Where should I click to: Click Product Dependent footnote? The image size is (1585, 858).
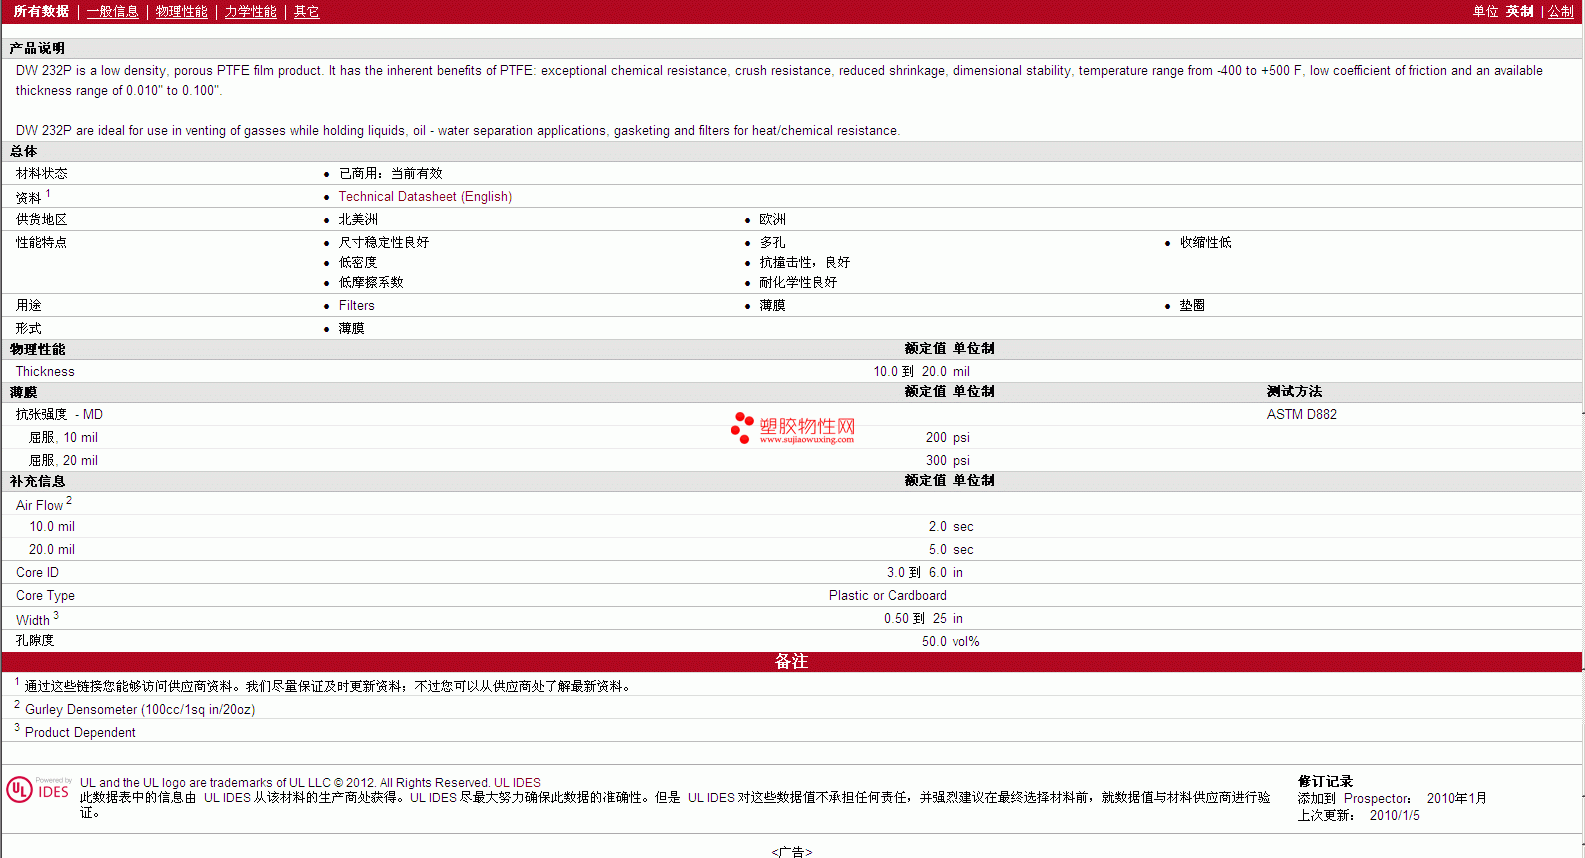coord(80,733)
